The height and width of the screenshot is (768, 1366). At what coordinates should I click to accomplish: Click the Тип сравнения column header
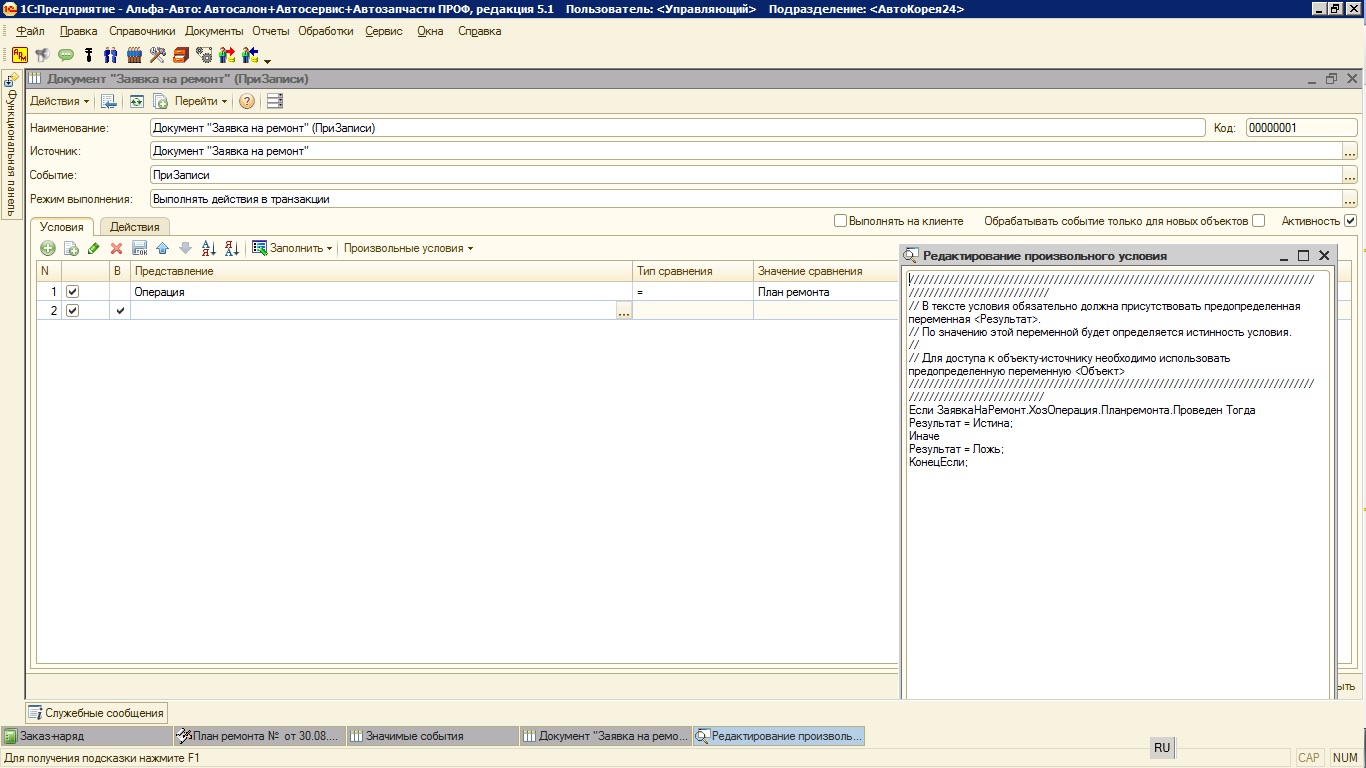693,271
